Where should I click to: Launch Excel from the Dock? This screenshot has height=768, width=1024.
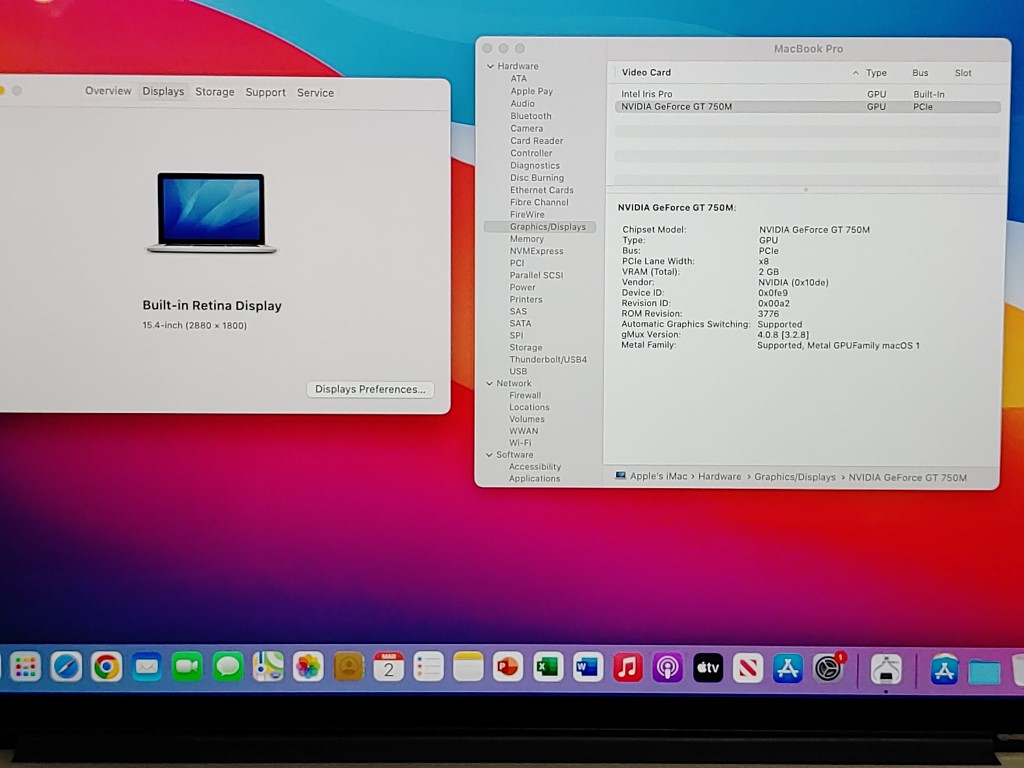pyautogui.click(x=548, y=667)
